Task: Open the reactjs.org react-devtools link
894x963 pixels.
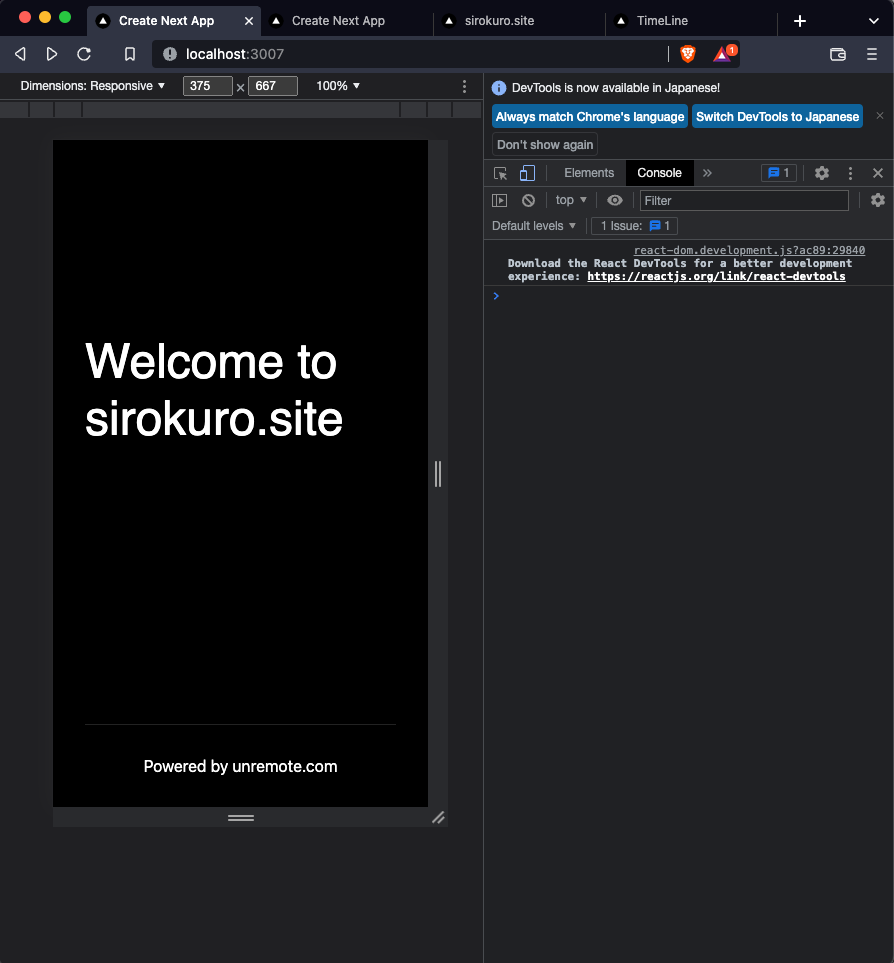Action: [716, 276]
